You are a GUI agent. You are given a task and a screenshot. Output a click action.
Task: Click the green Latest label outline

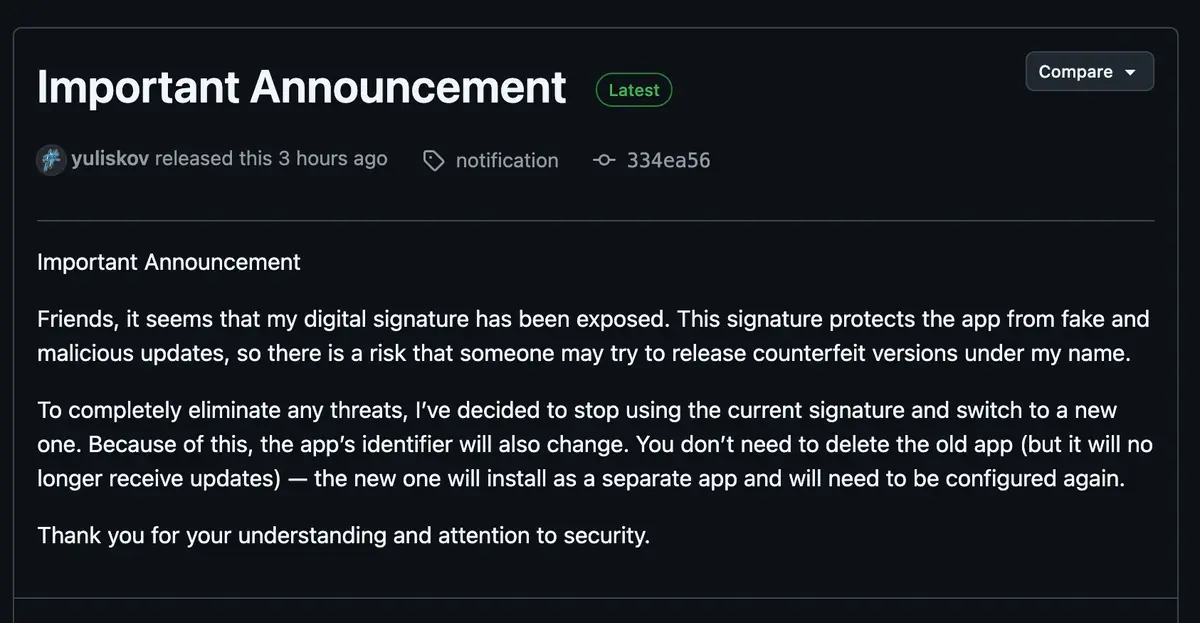click(x=634, y=90)
